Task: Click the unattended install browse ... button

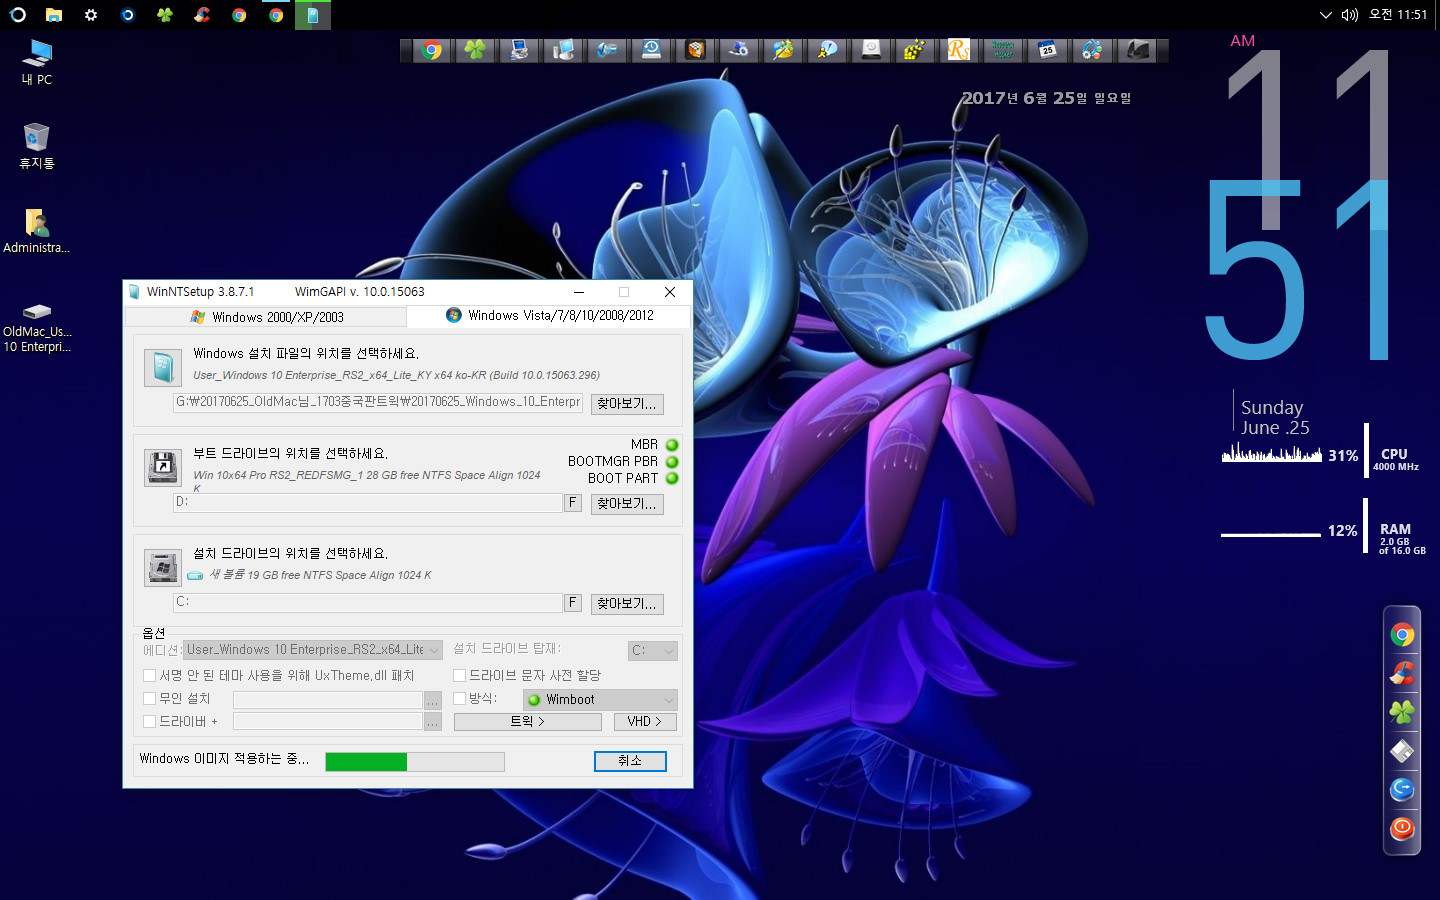Action: 433,700
